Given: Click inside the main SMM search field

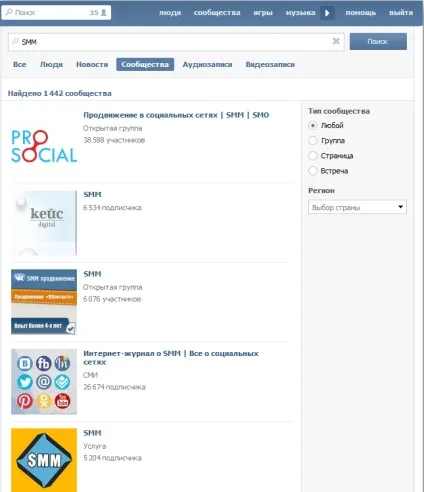Looking at the screenshot, I should pyautogui.click(x=176, y=42).
